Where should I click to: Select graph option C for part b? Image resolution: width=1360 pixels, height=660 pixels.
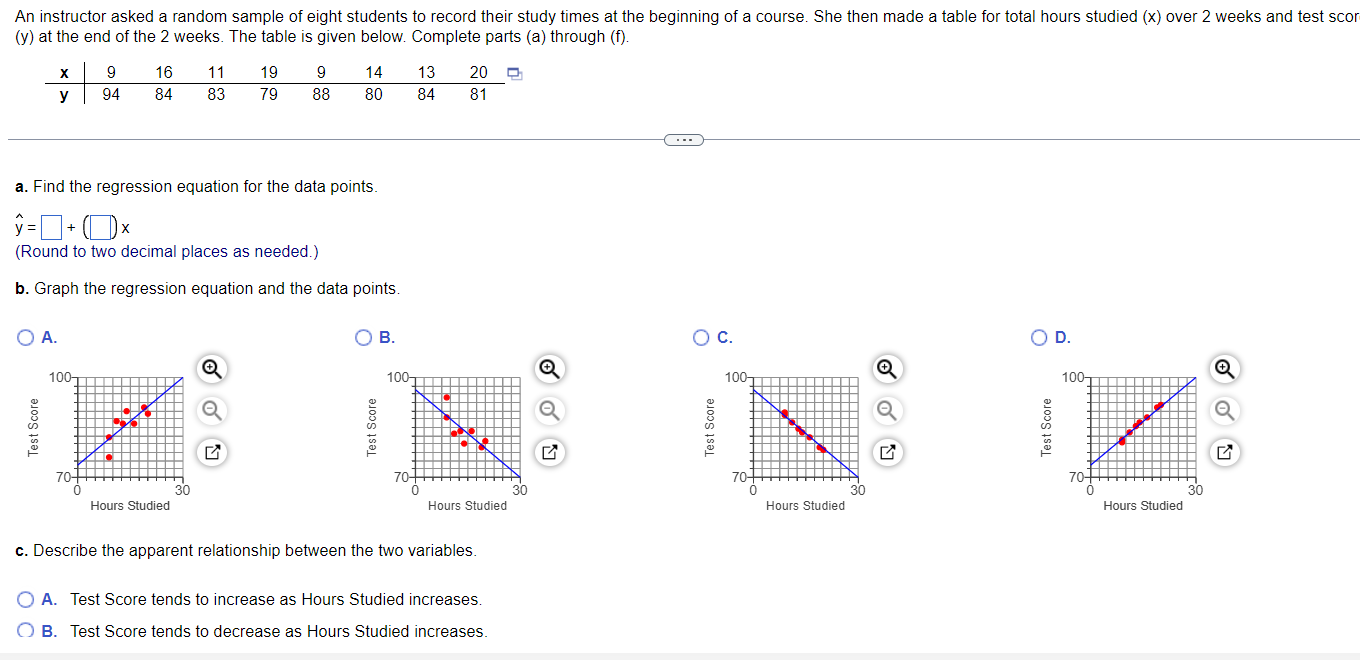pos(701,337)
